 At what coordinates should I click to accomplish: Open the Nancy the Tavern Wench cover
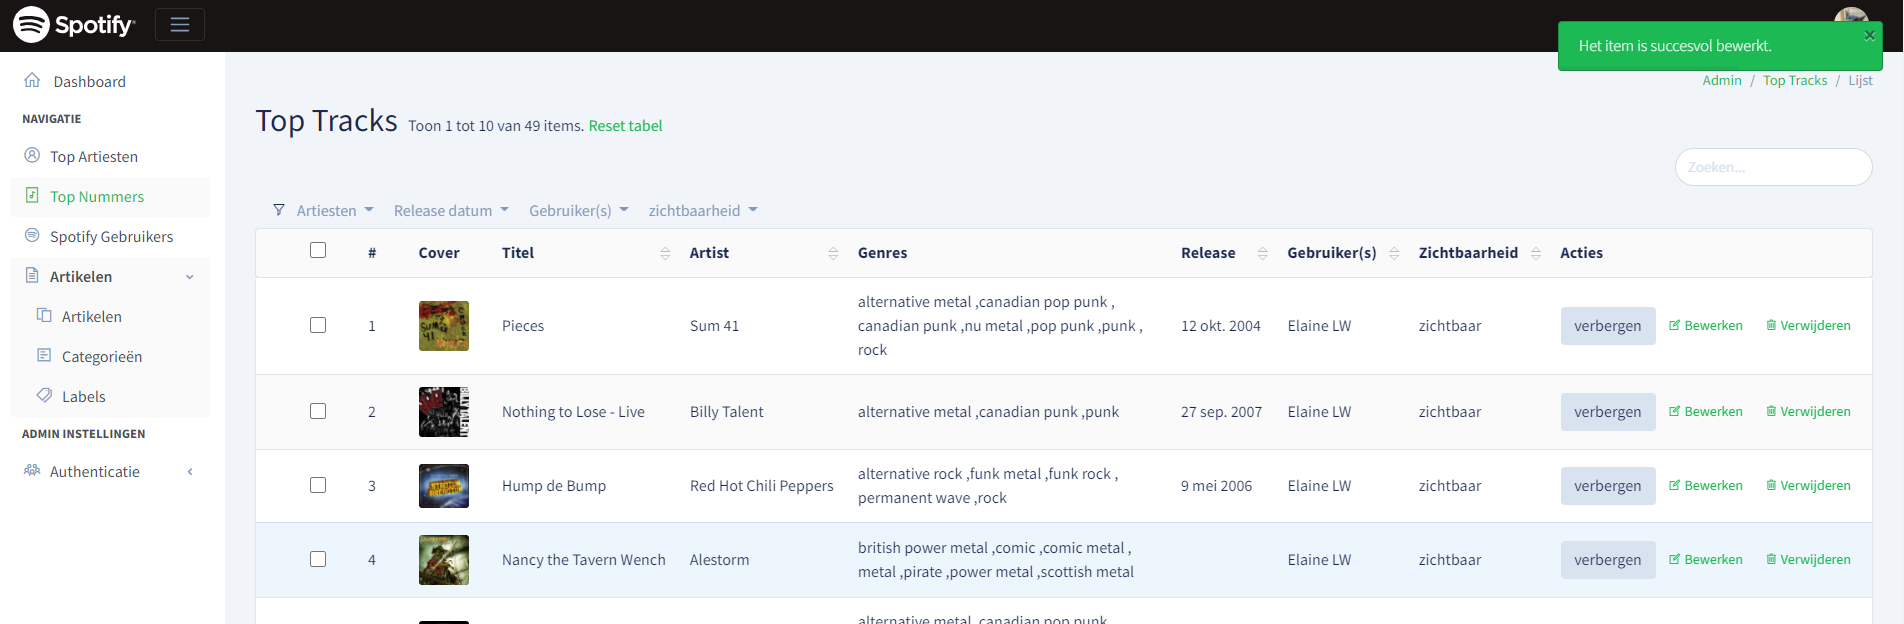444,560
